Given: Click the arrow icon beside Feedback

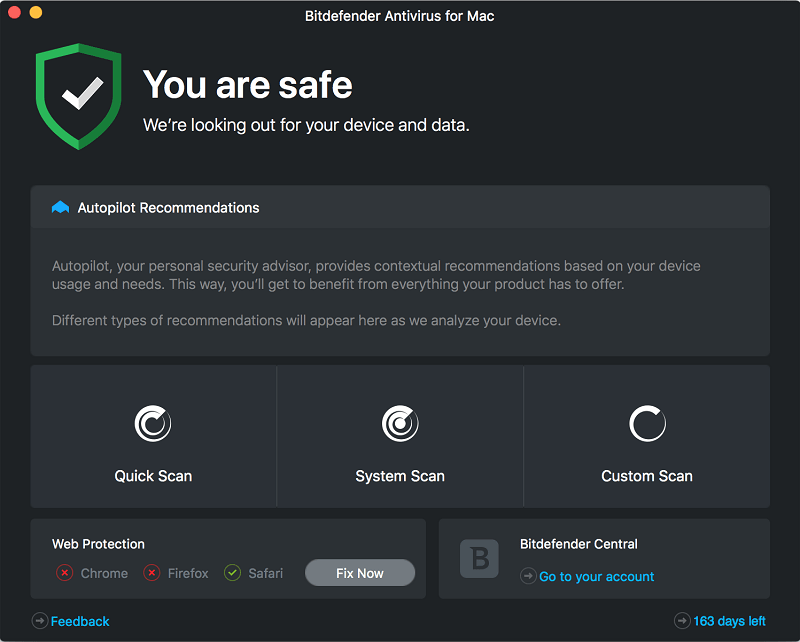Looking at the screenshot, I should 40,621.
